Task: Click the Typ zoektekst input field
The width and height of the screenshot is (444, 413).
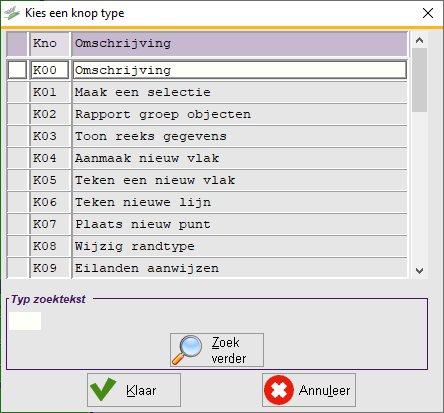Action: [x=25, y=321]
